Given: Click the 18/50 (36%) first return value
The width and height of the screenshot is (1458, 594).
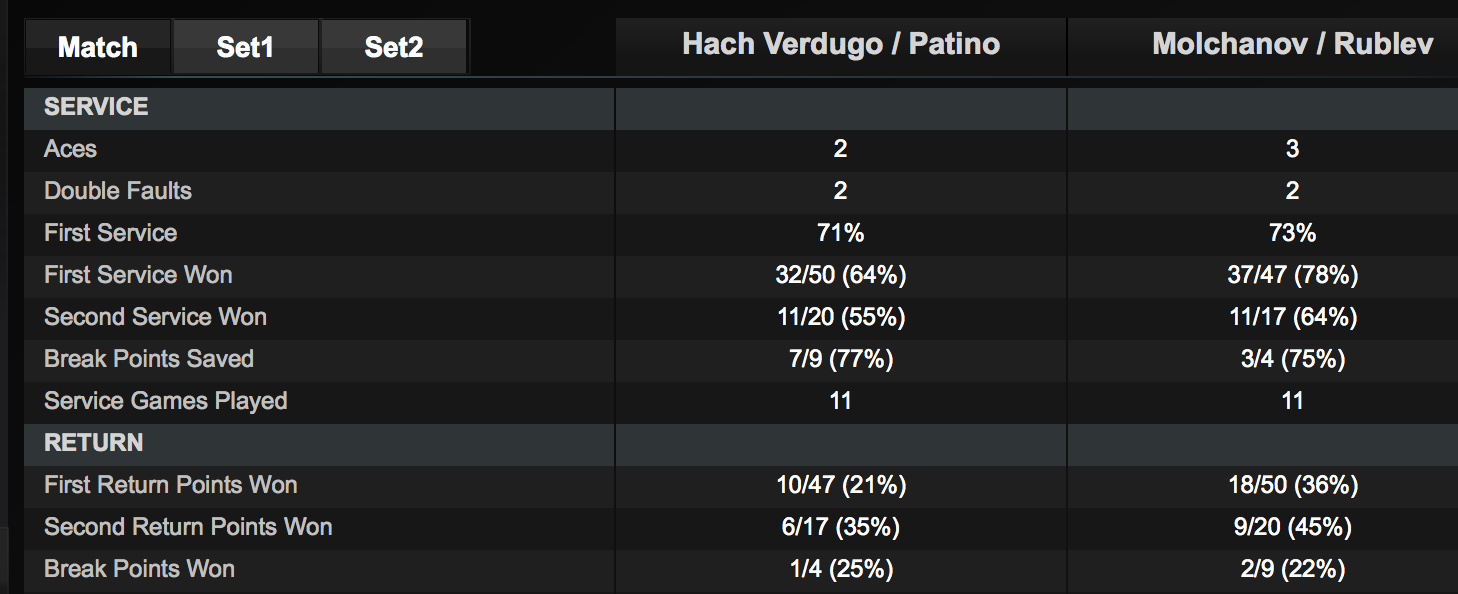Looking at the screenshot, I should pyautogui.click(x=1292, y=485).
